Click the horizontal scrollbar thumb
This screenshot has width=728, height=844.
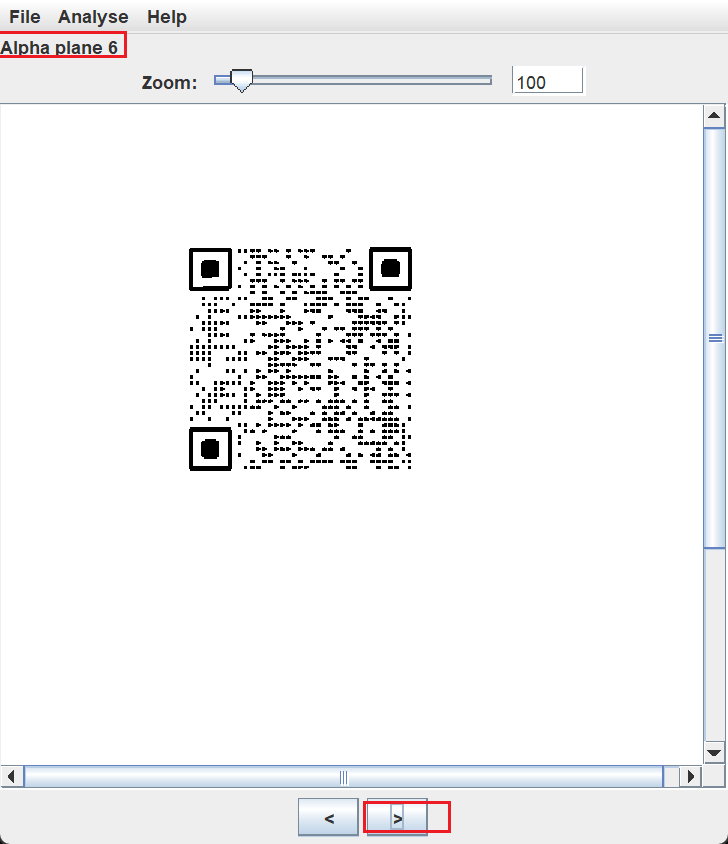[x=344, y=776]
